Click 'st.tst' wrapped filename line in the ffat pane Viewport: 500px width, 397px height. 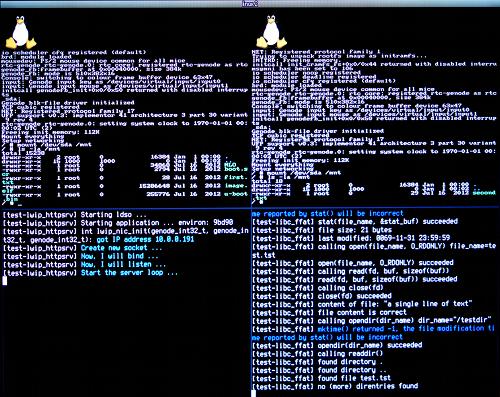[x=264, y=255]
